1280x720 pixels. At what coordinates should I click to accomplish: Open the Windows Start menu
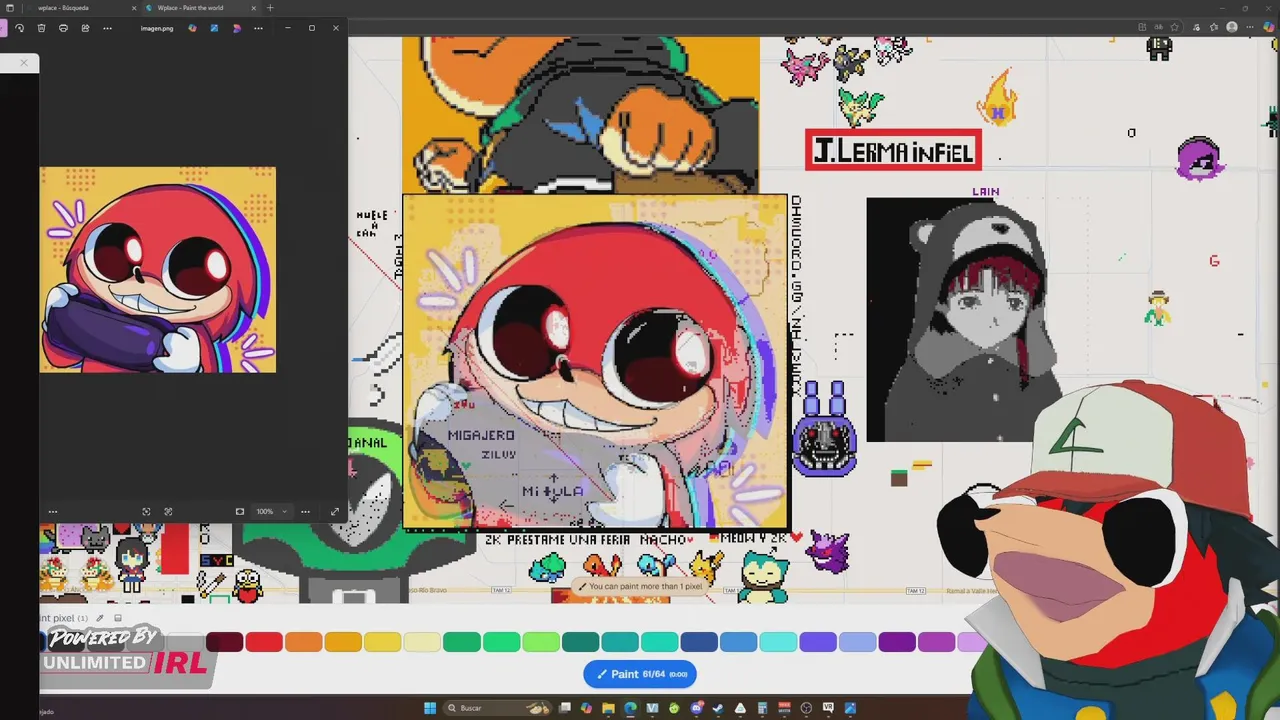coord(430,708)
